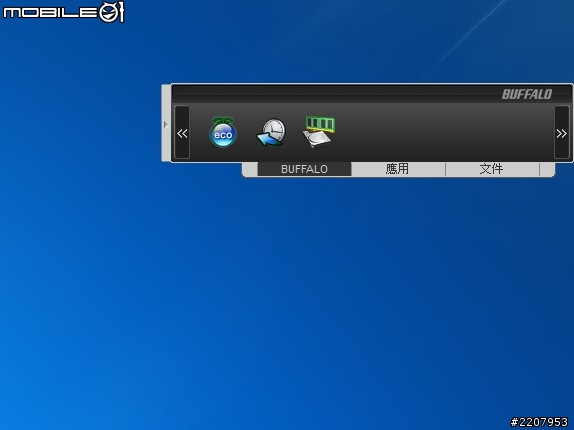Image resolution: width=574 pixels, height=430 pixels.
Task: Open the RAM disk utility icon
Action: 319,132
